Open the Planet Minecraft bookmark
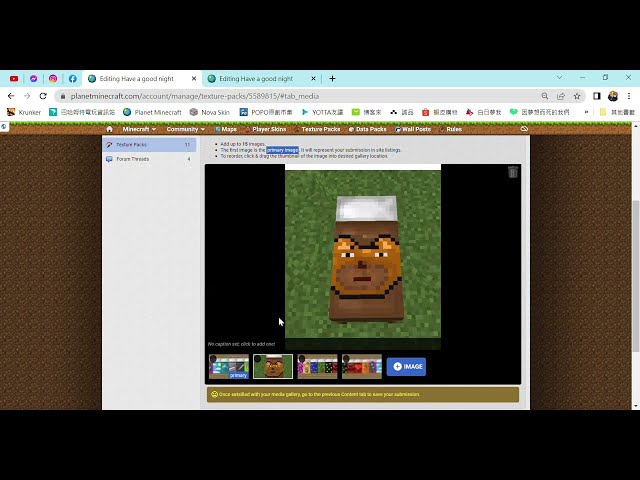This screenshot has height=480, width=640. (152, 112)
